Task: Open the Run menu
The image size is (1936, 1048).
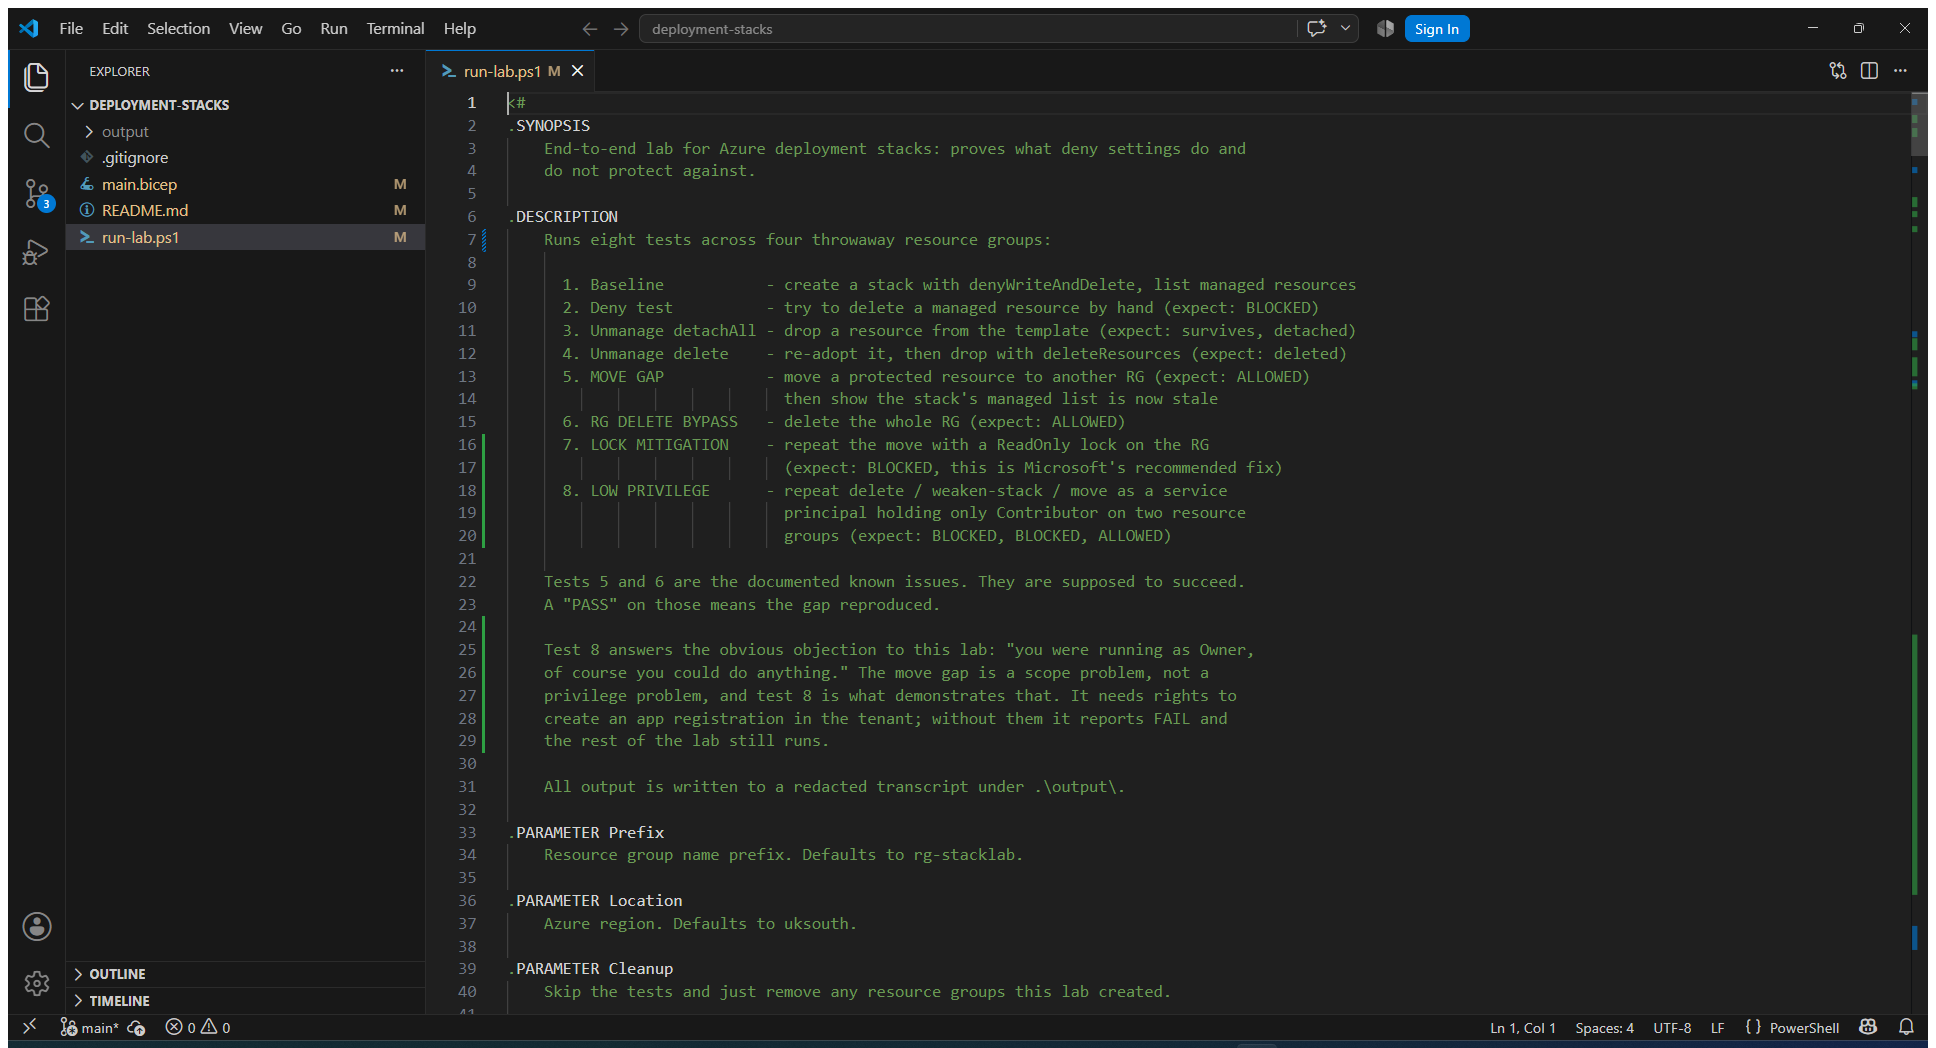Action: (334, 28)
